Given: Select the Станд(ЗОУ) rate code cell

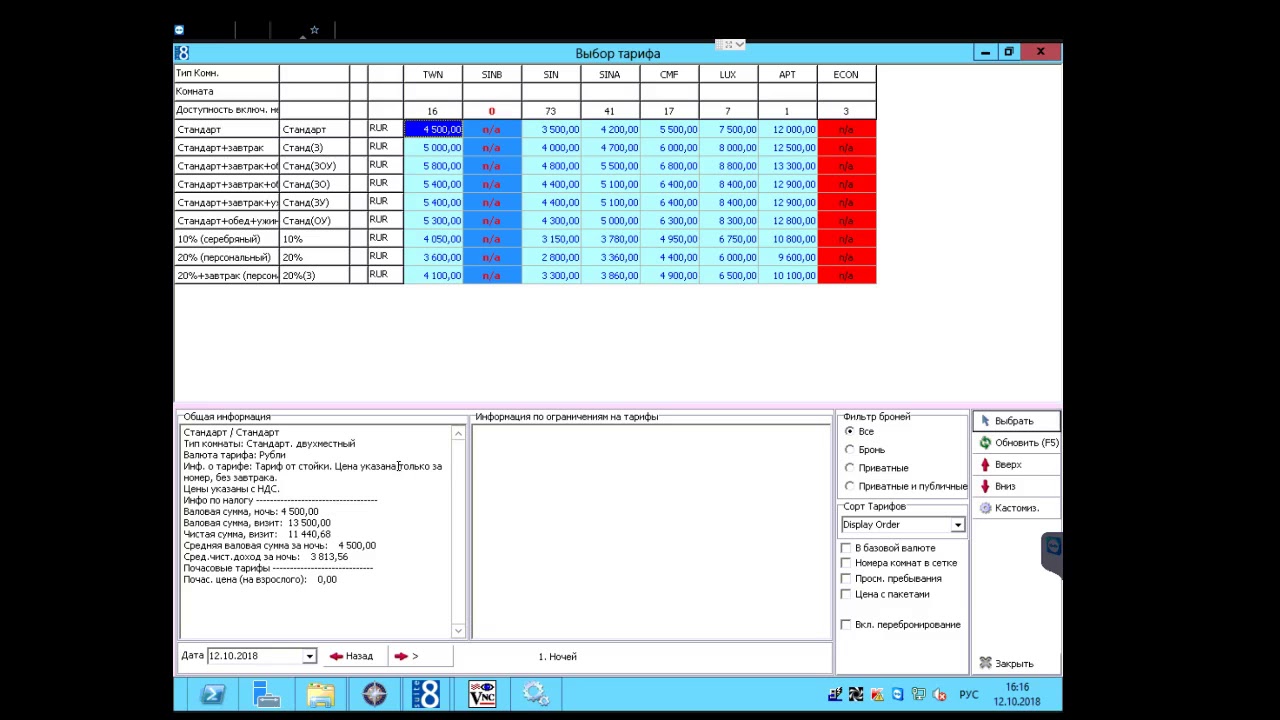Looking at the screenshot, I should point(314,166).
